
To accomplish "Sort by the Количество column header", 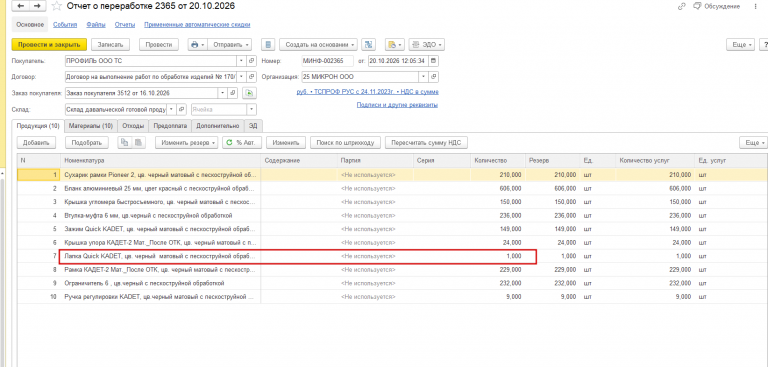I will [x=497, y=160].
